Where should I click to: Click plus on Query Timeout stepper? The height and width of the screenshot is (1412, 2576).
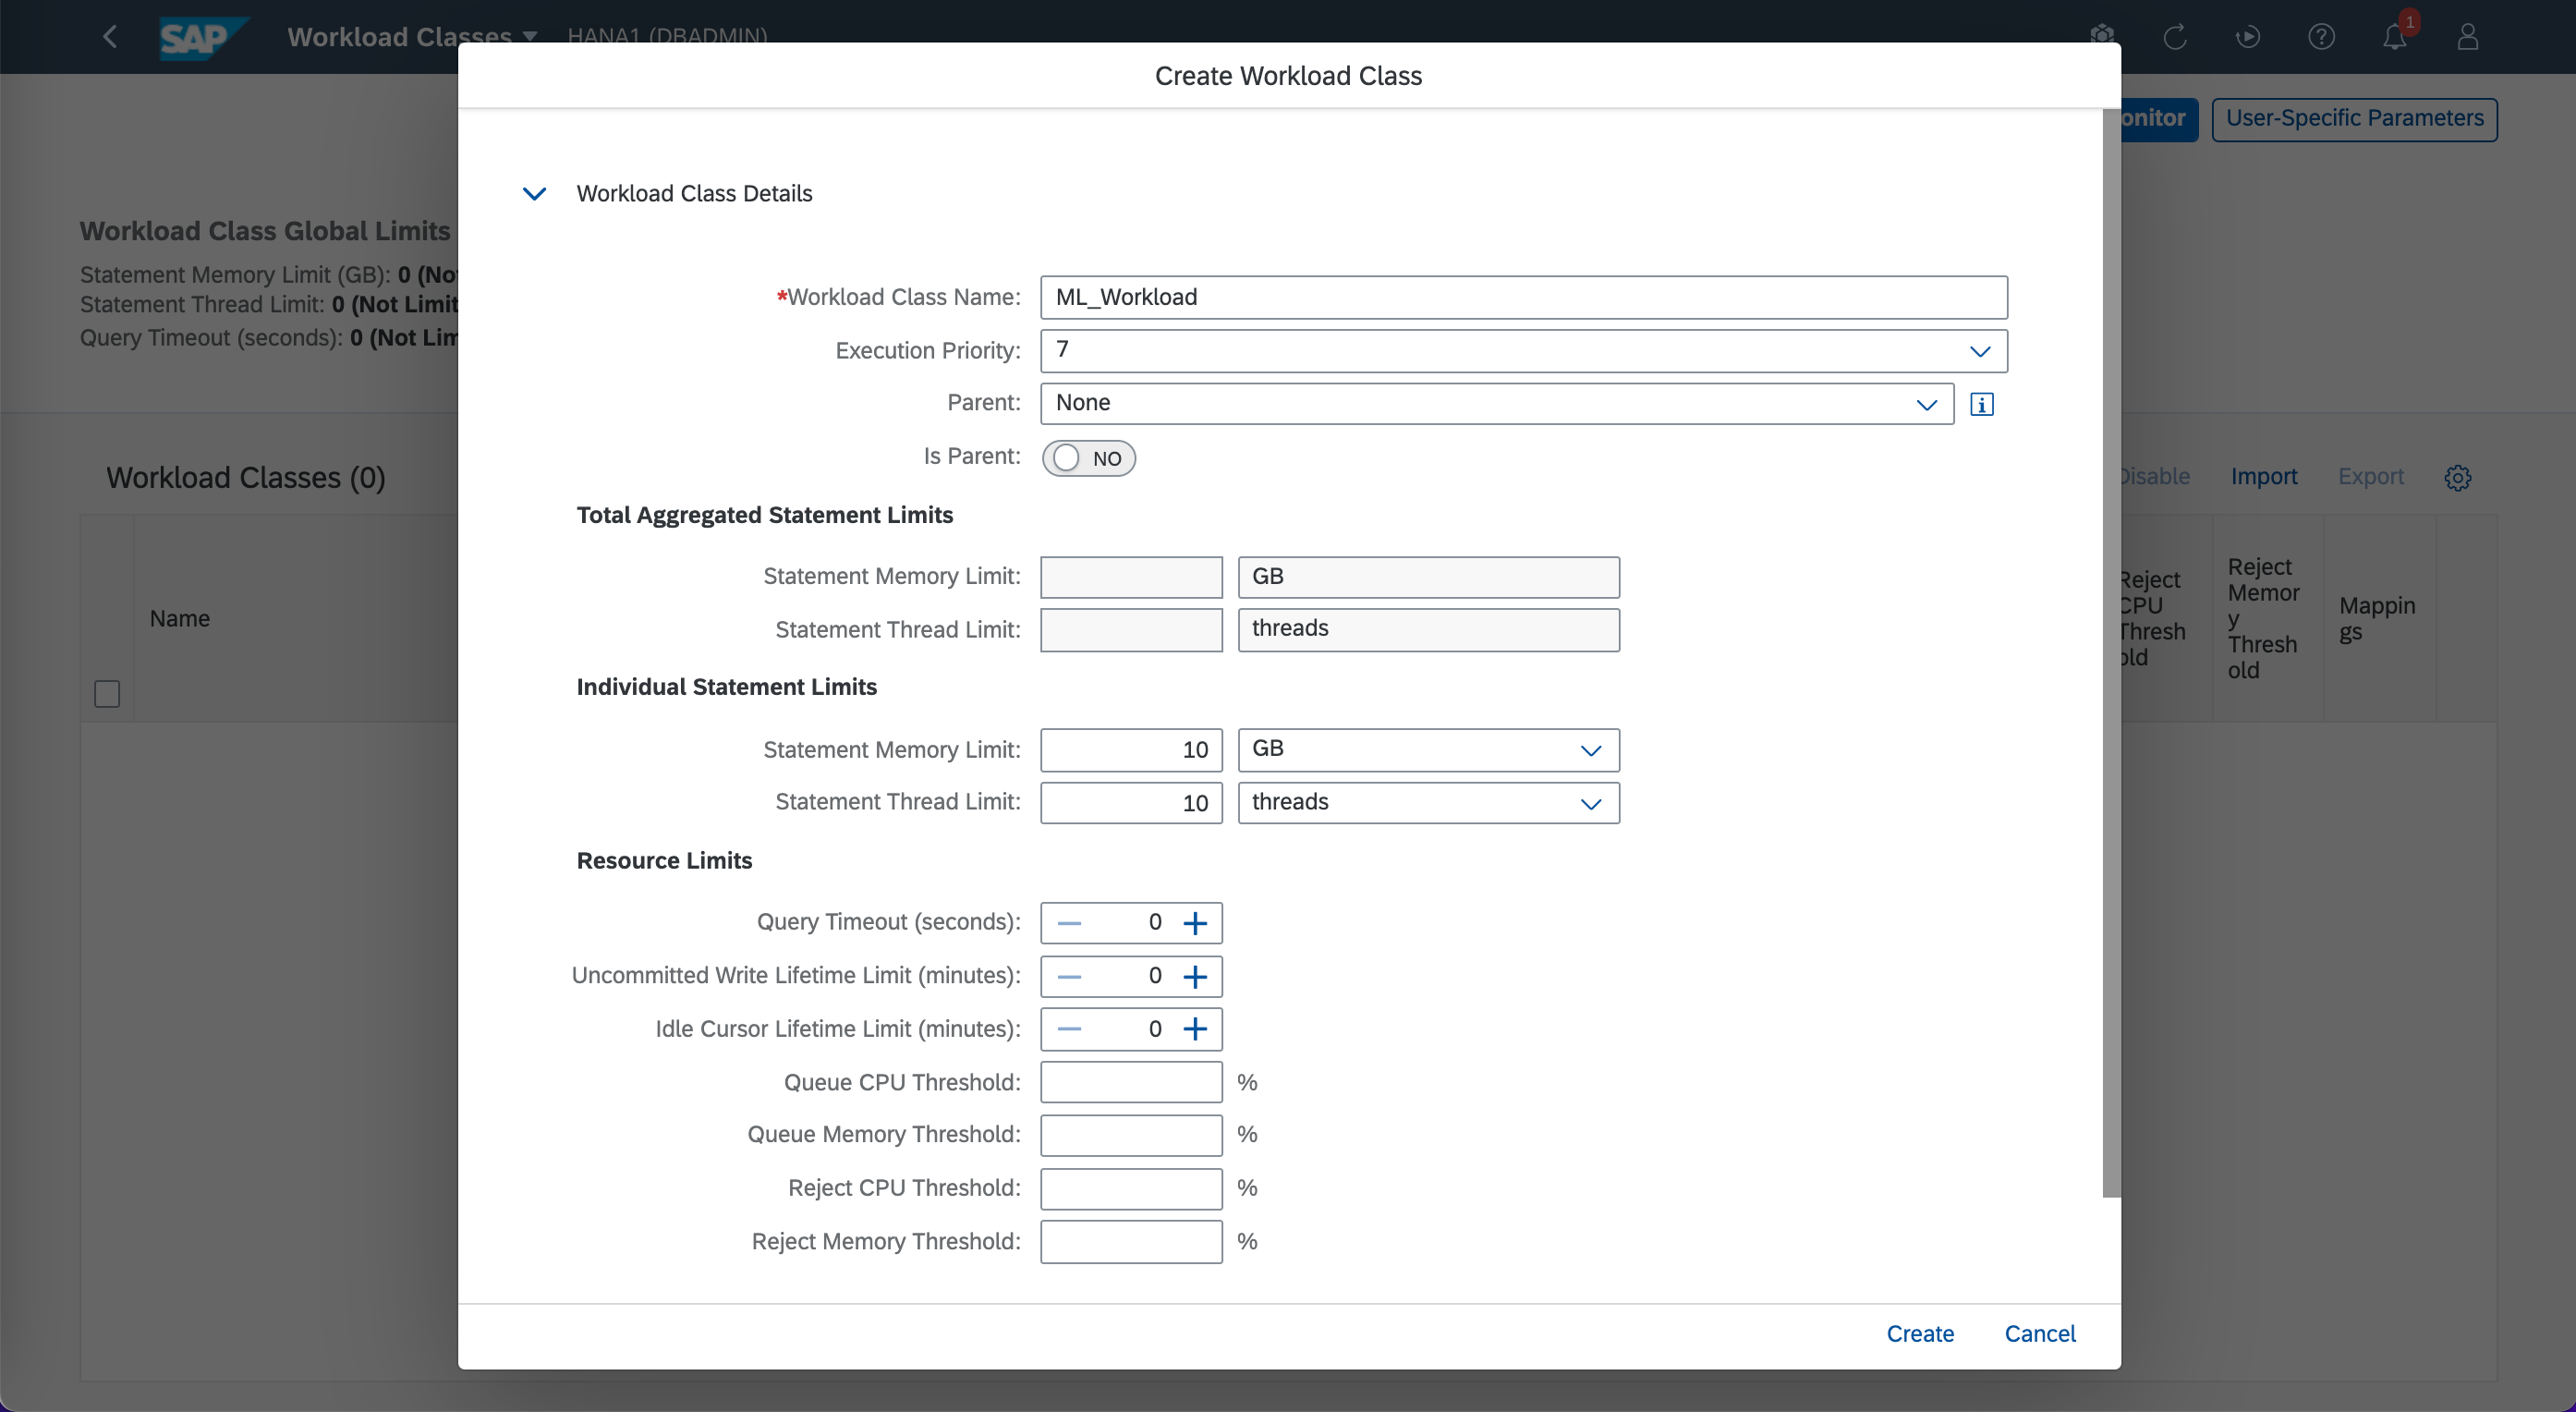click(x=1195, y=923)
